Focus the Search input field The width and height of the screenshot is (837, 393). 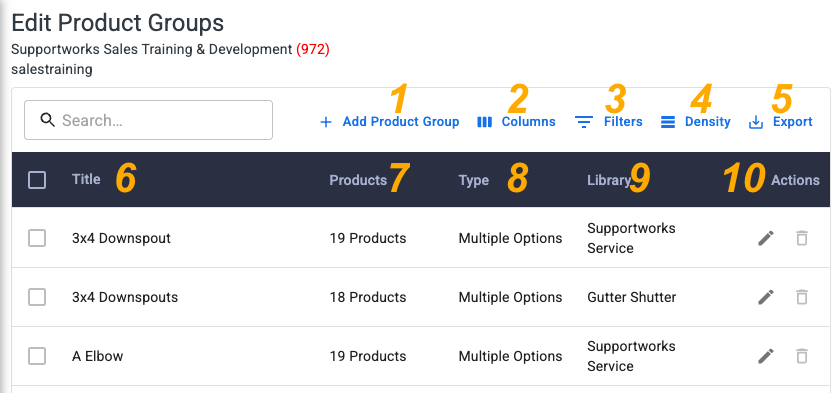148,120
